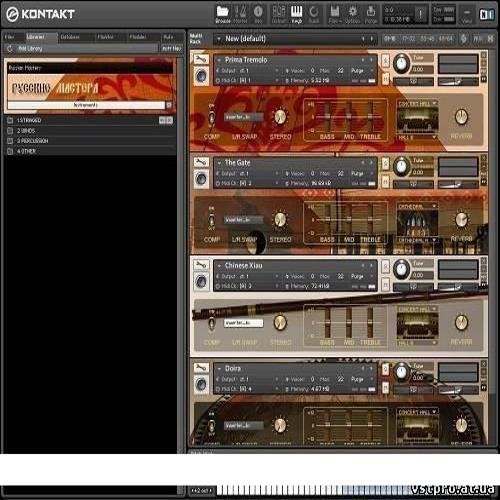Mute the Chinese Xiao instrument
500x500 pixels.
(385, 284)
